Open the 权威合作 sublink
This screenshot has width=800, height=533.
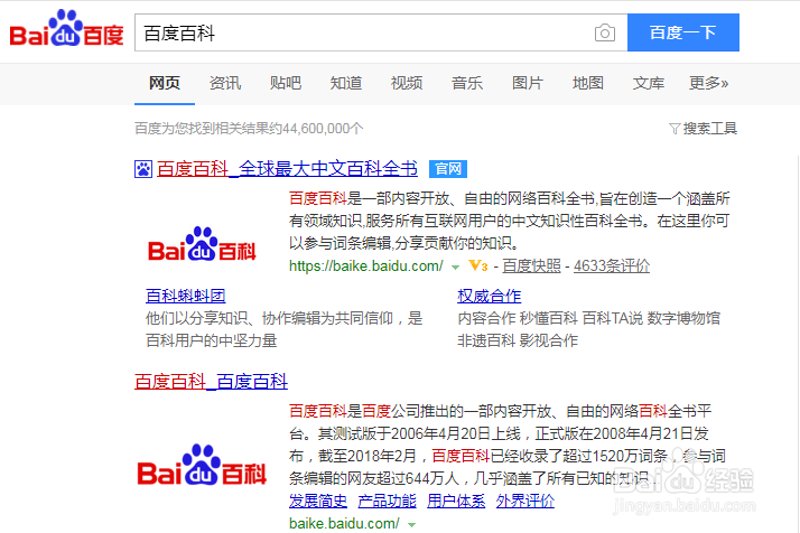[489, 296]
